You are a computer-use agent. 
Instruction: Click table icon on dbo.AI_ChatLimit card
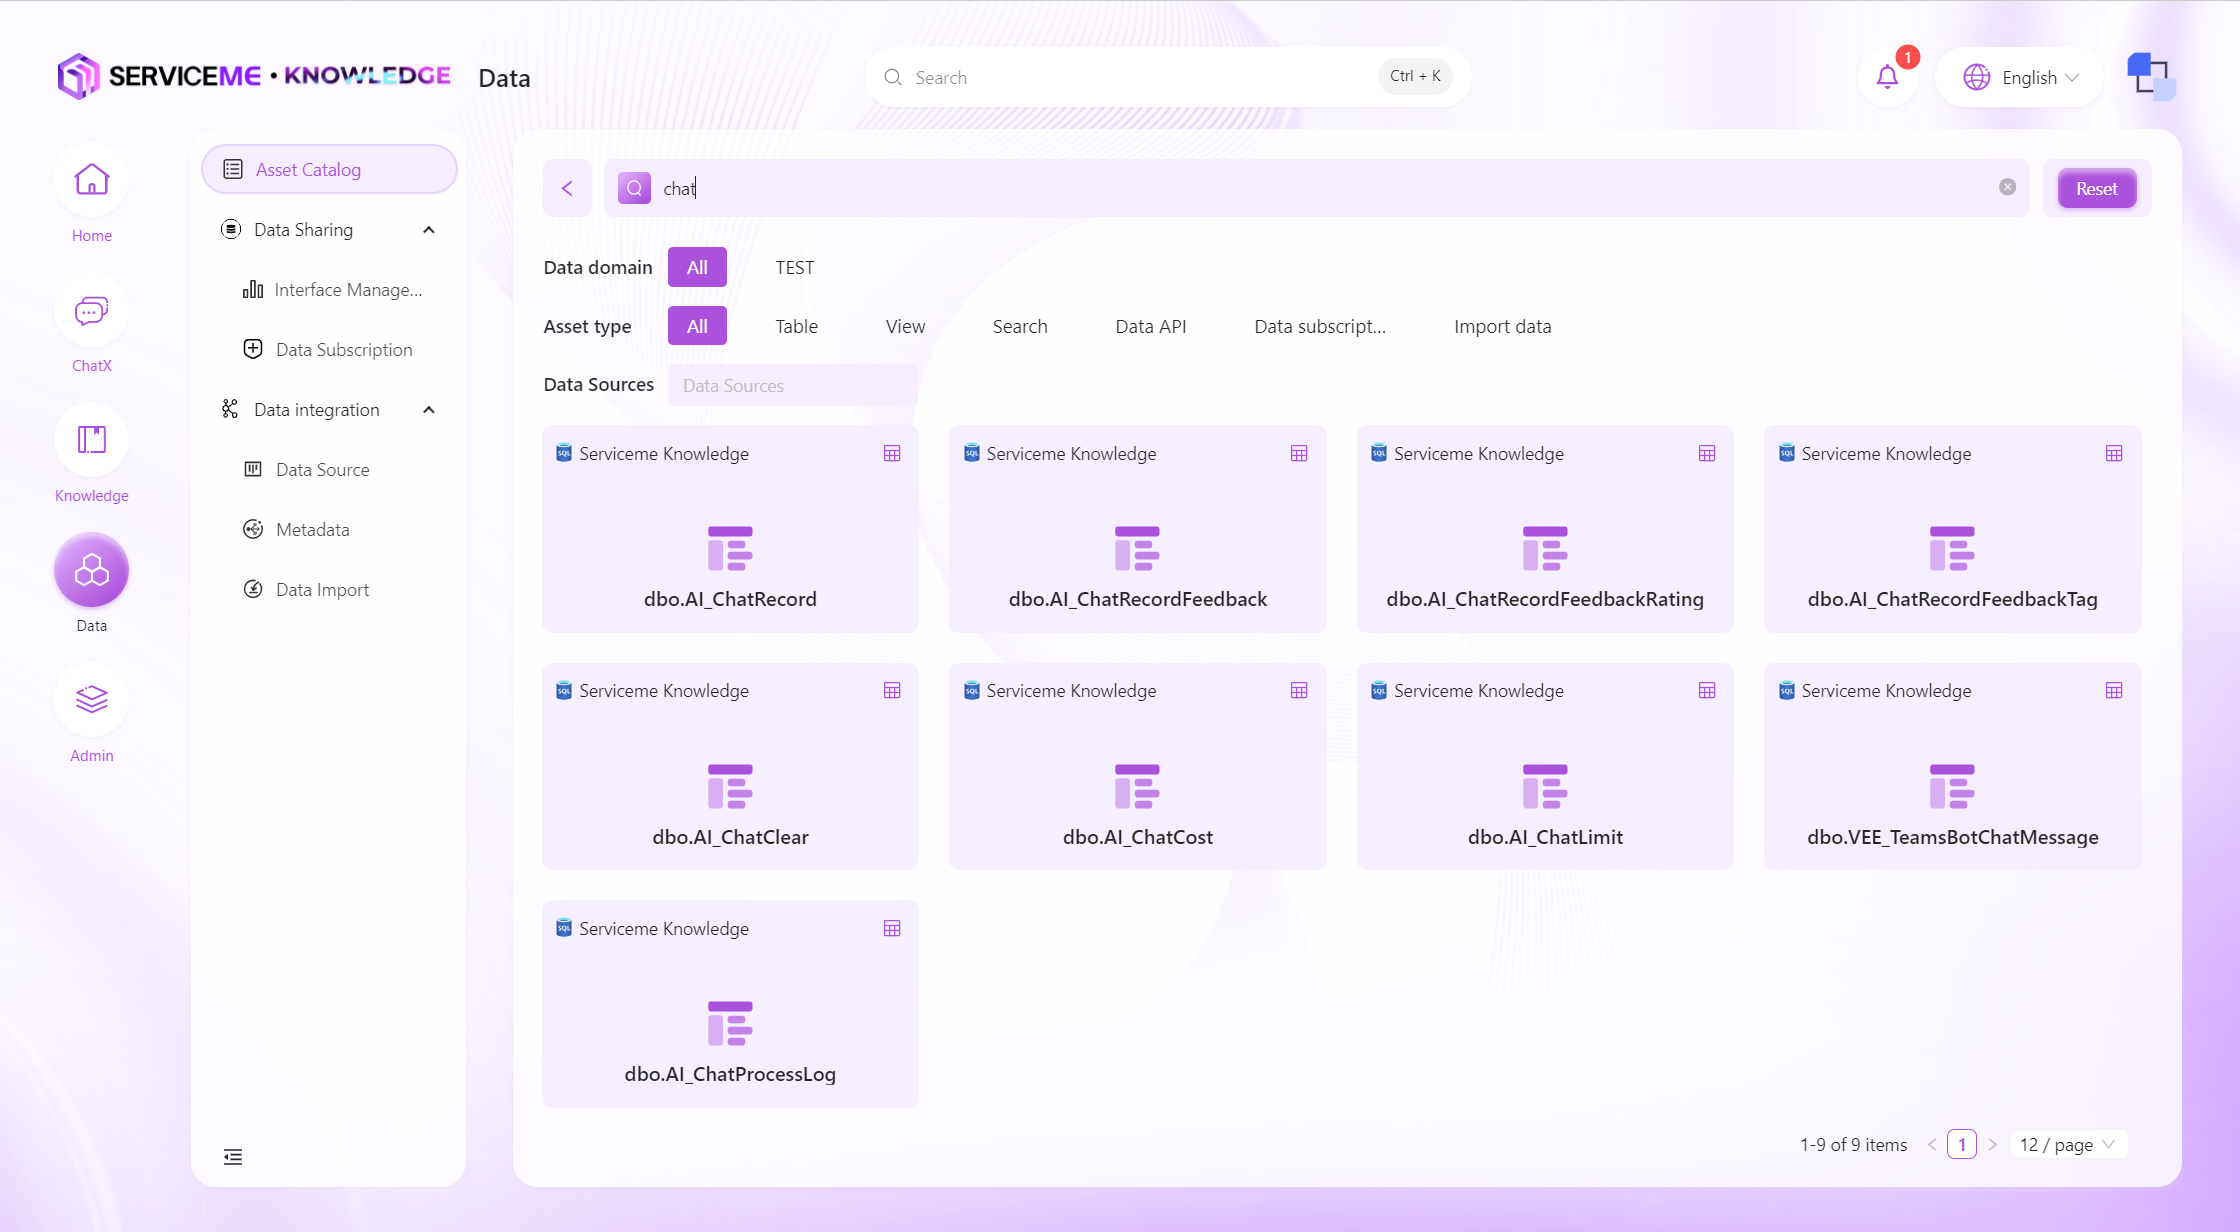(1707, 691)
